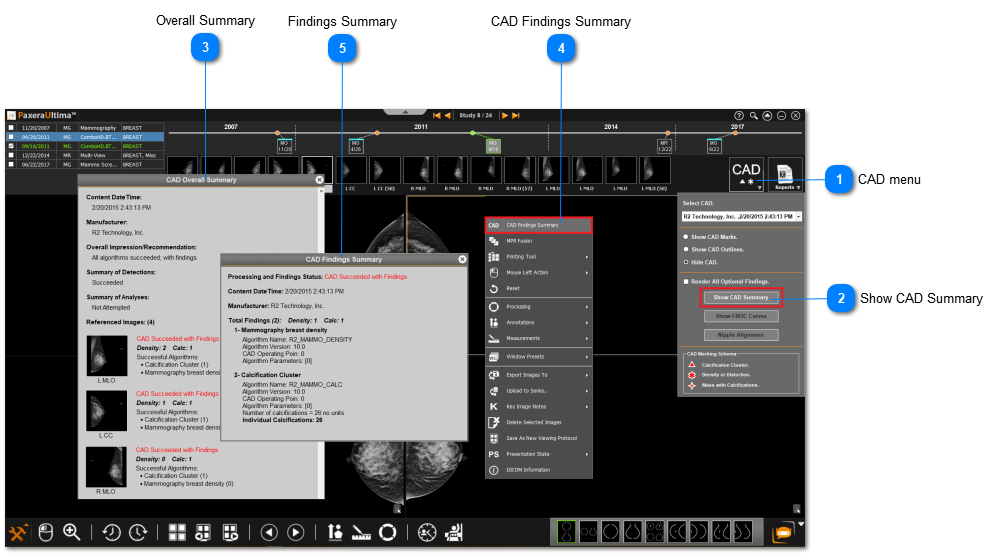The width and height of the screenshot is (999, 556).
Task: Jump to last study arrow
Action: pyautogui.click(x=516, y=116)
